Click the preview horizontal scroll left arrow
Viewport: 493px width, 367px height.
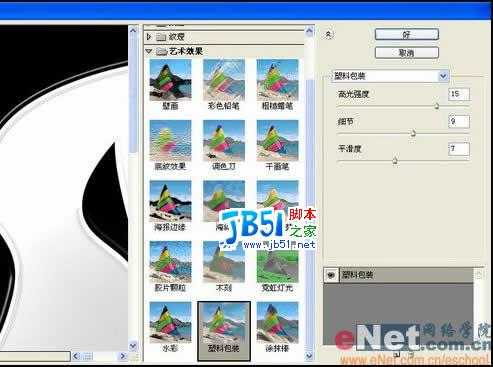76,356
